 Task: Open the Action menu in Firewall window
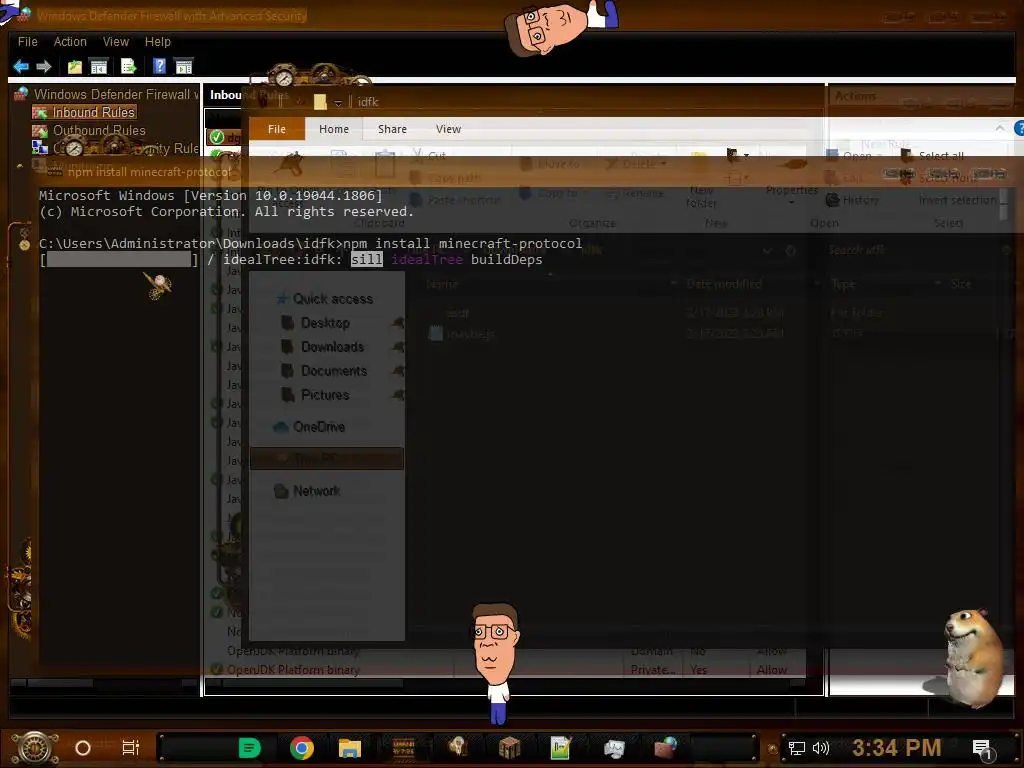point(70,42)
